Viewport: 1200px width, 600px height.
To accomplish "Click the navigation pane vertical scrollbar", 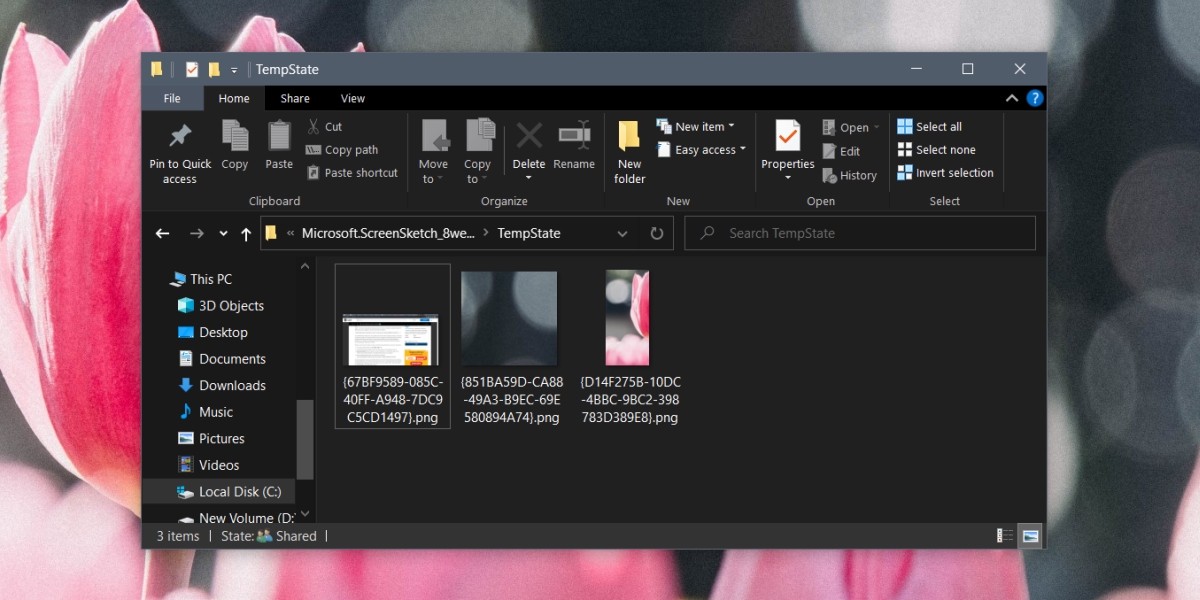I will [x=305, y=440].
